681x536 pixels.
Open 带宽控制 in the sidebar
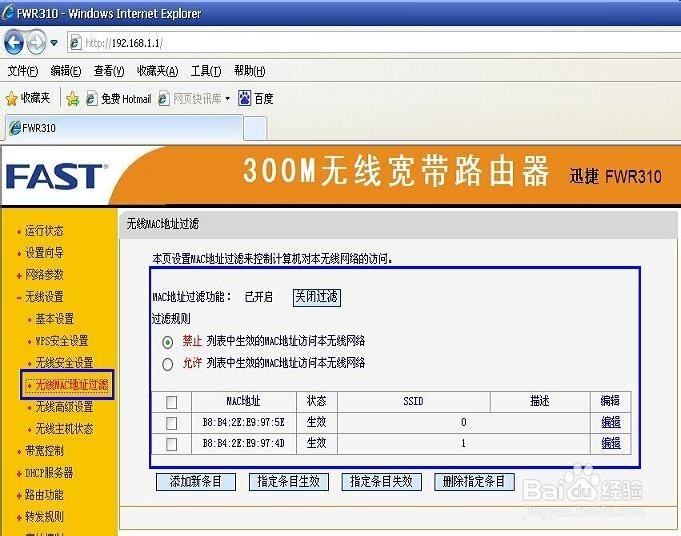[44, 451]
